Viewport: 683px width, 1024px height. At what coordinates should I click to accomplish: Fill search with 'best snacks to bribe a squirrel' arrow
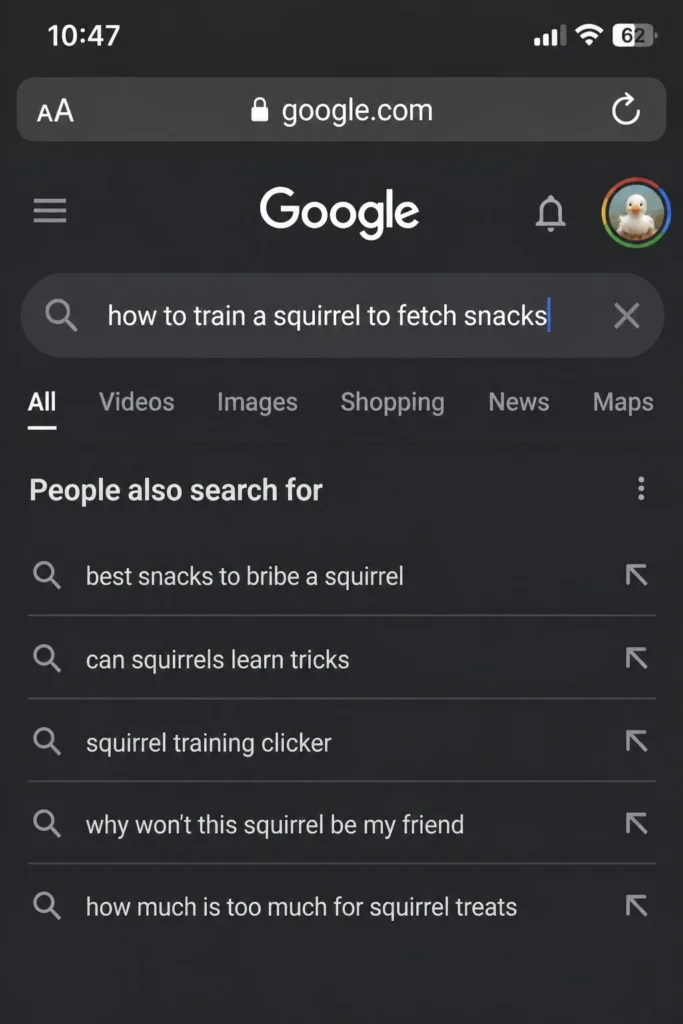click(636, 575)
